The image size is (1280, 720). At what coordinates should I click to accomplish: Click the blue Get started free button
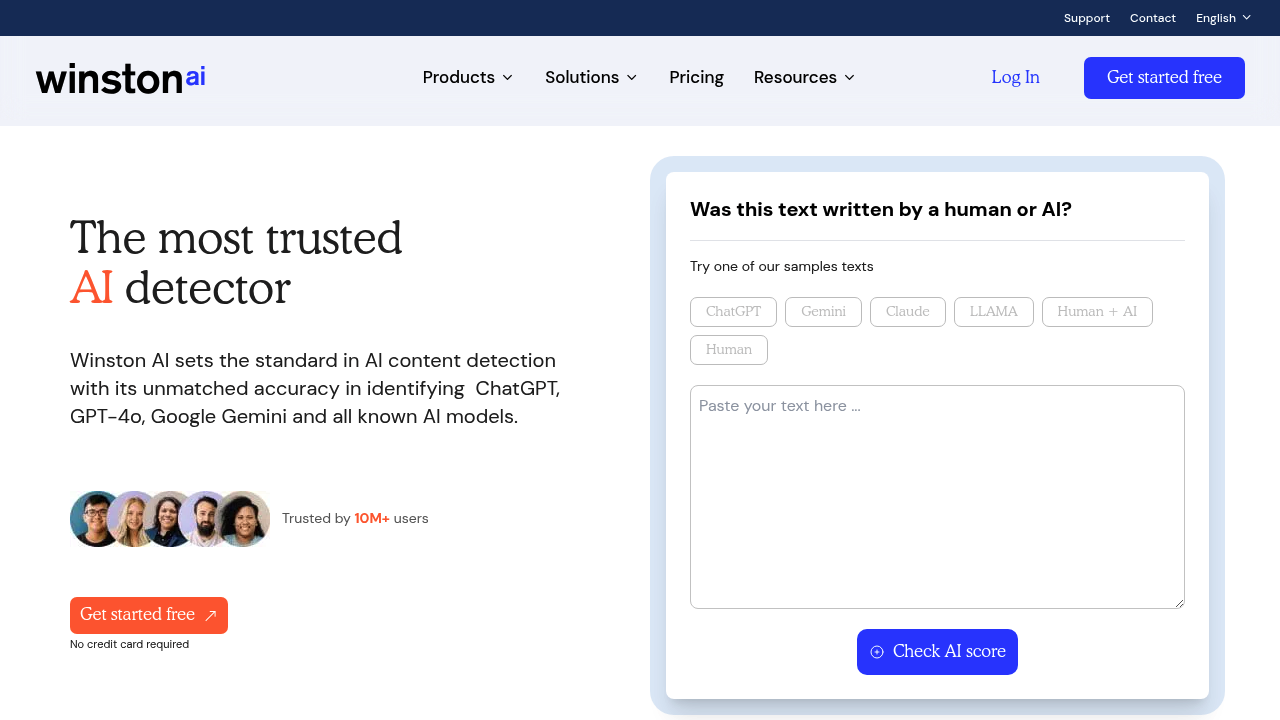coord(1164,78)
